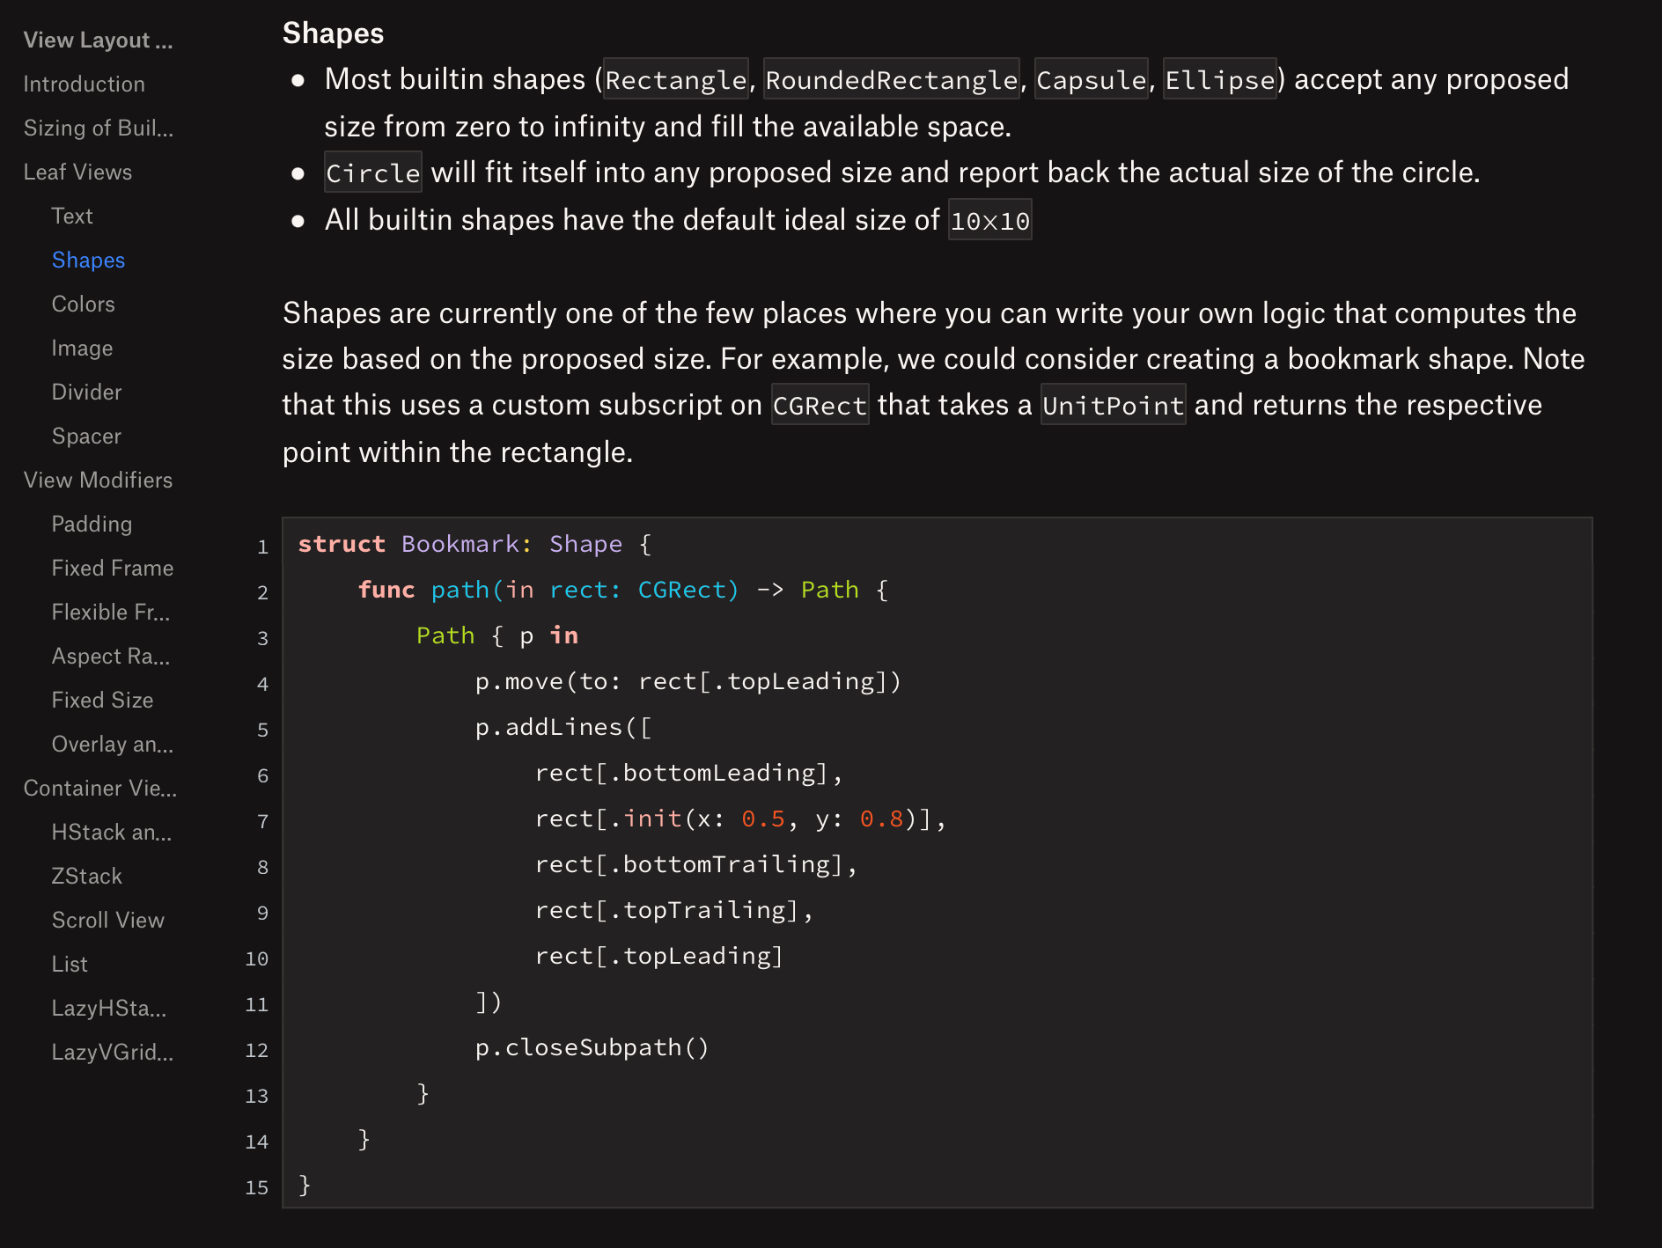Viewport: 1662px width, 1248px height.
Task: Click inside the Bookmark struct code block
Action: [1100, 860]
